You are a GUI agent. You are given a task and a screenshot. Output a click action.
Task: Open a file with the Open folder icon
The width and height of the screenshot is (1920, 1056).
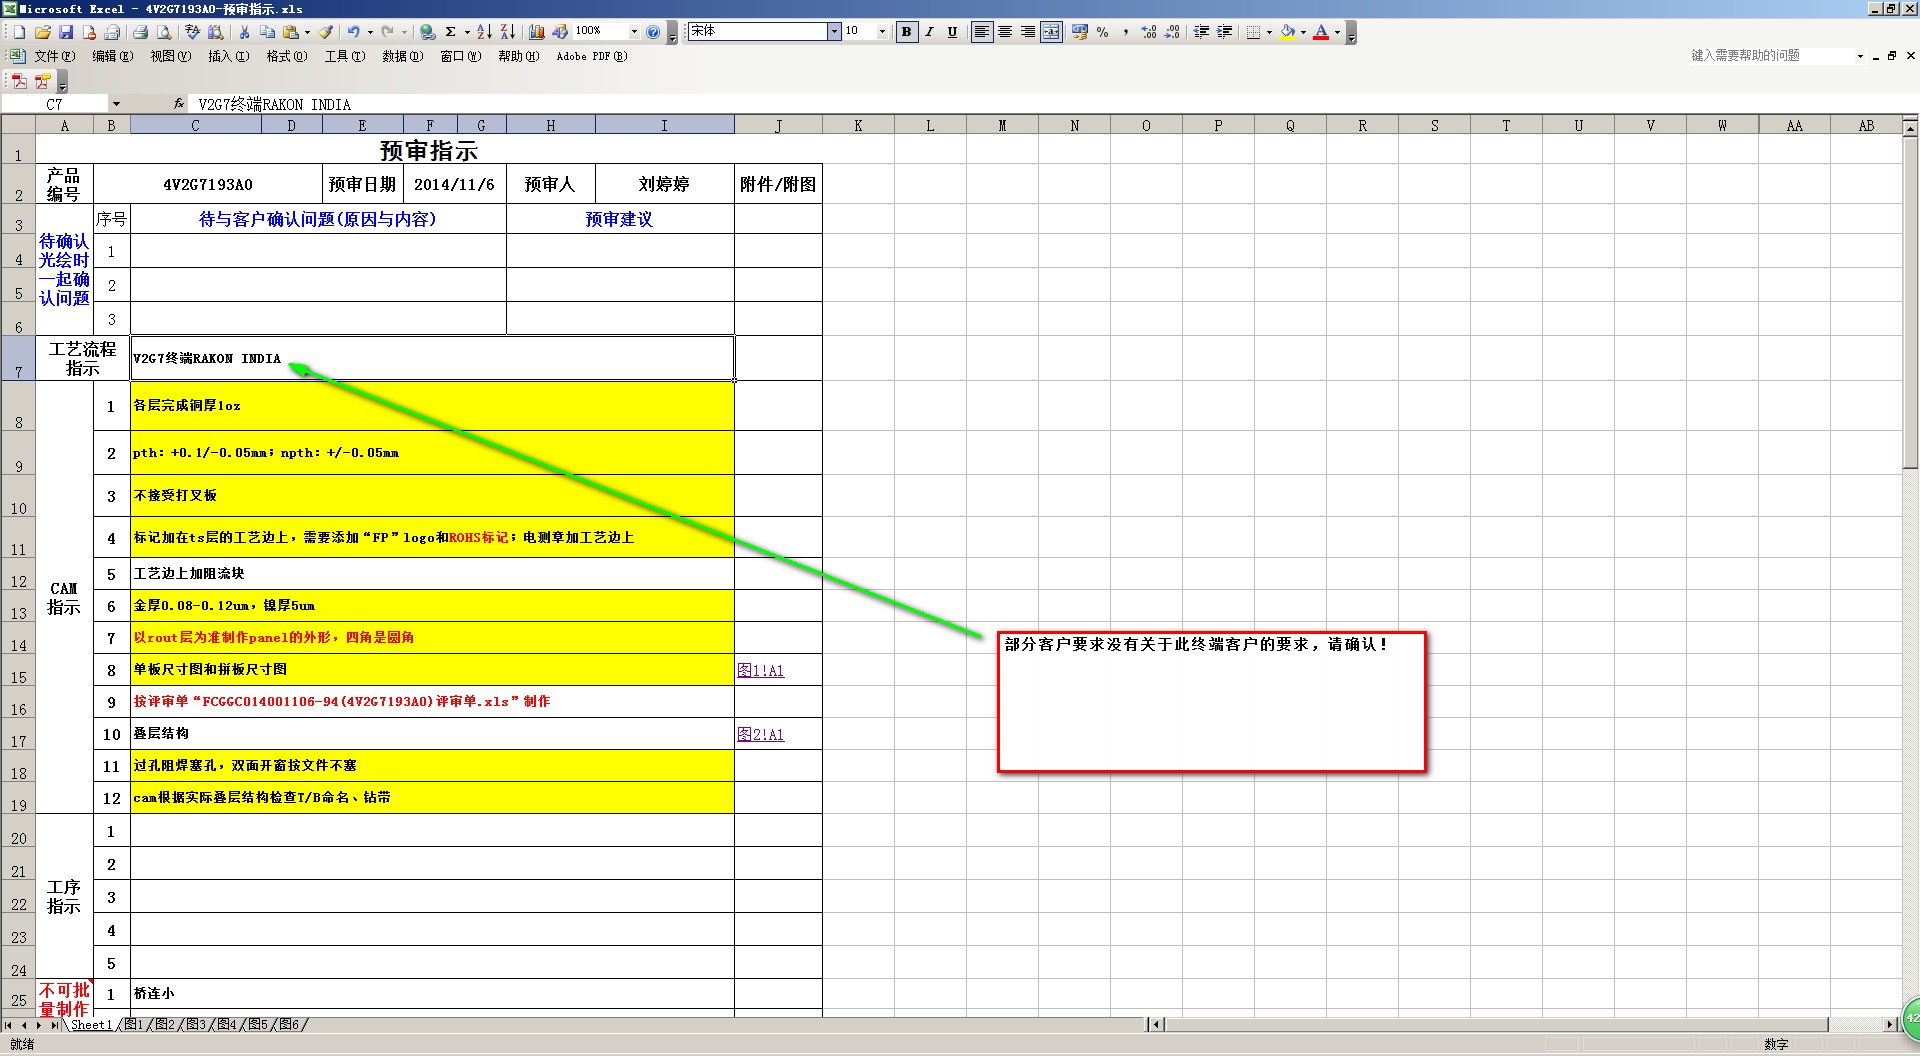click(43, 32)
